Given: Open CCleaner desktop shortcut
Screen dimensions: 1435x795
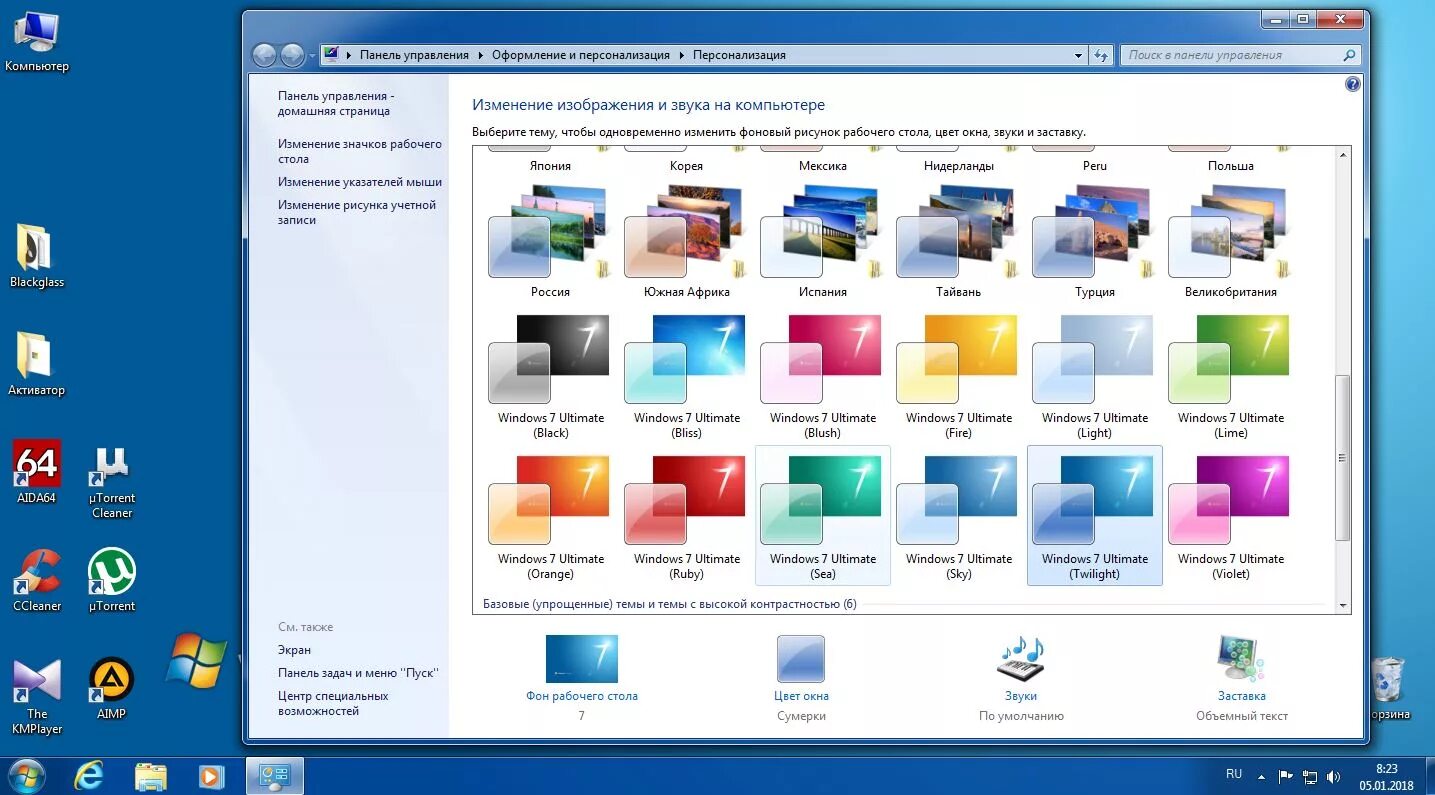Looking at the screenshot, I should 37,580.
